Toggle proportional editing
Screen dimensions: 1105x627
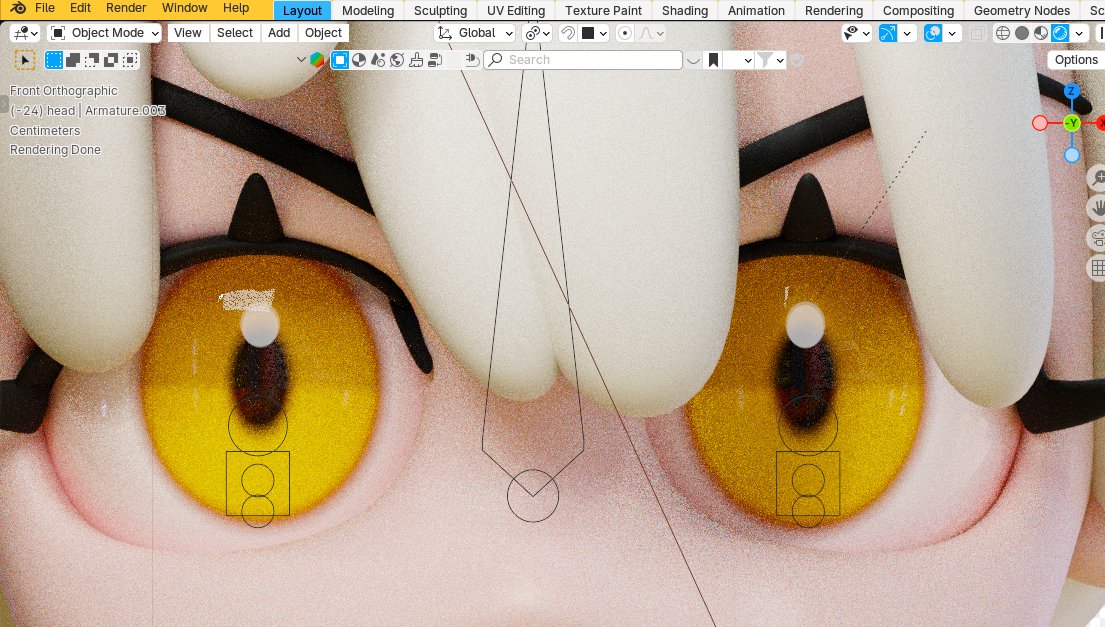[x=624, y=33]
